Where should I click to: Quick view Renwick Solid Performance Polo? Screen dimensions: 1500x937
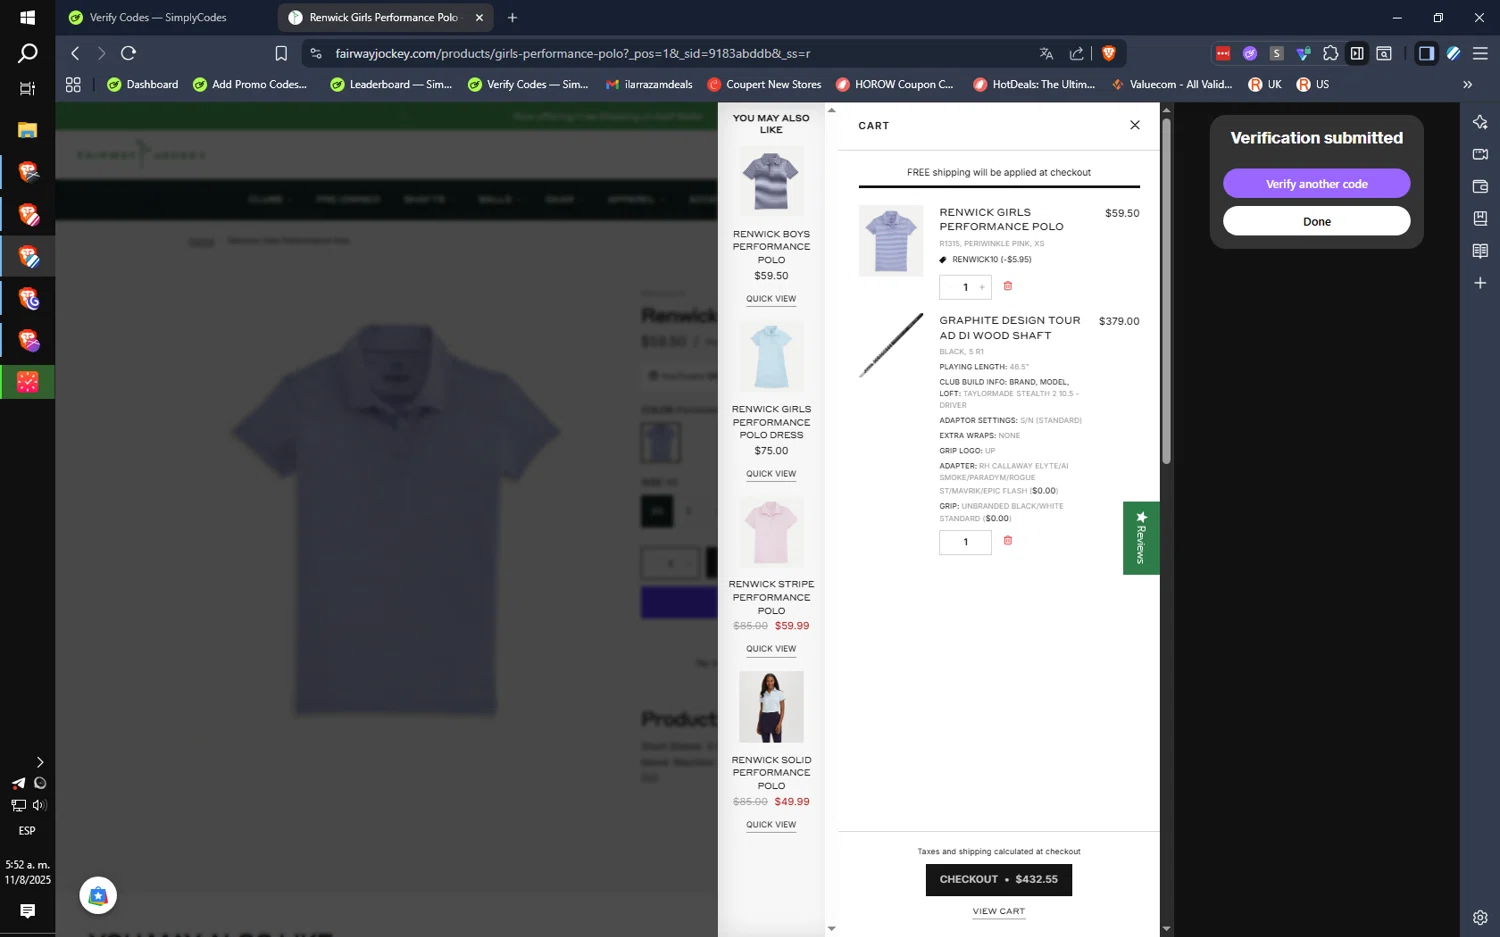(x=771, y=825)
